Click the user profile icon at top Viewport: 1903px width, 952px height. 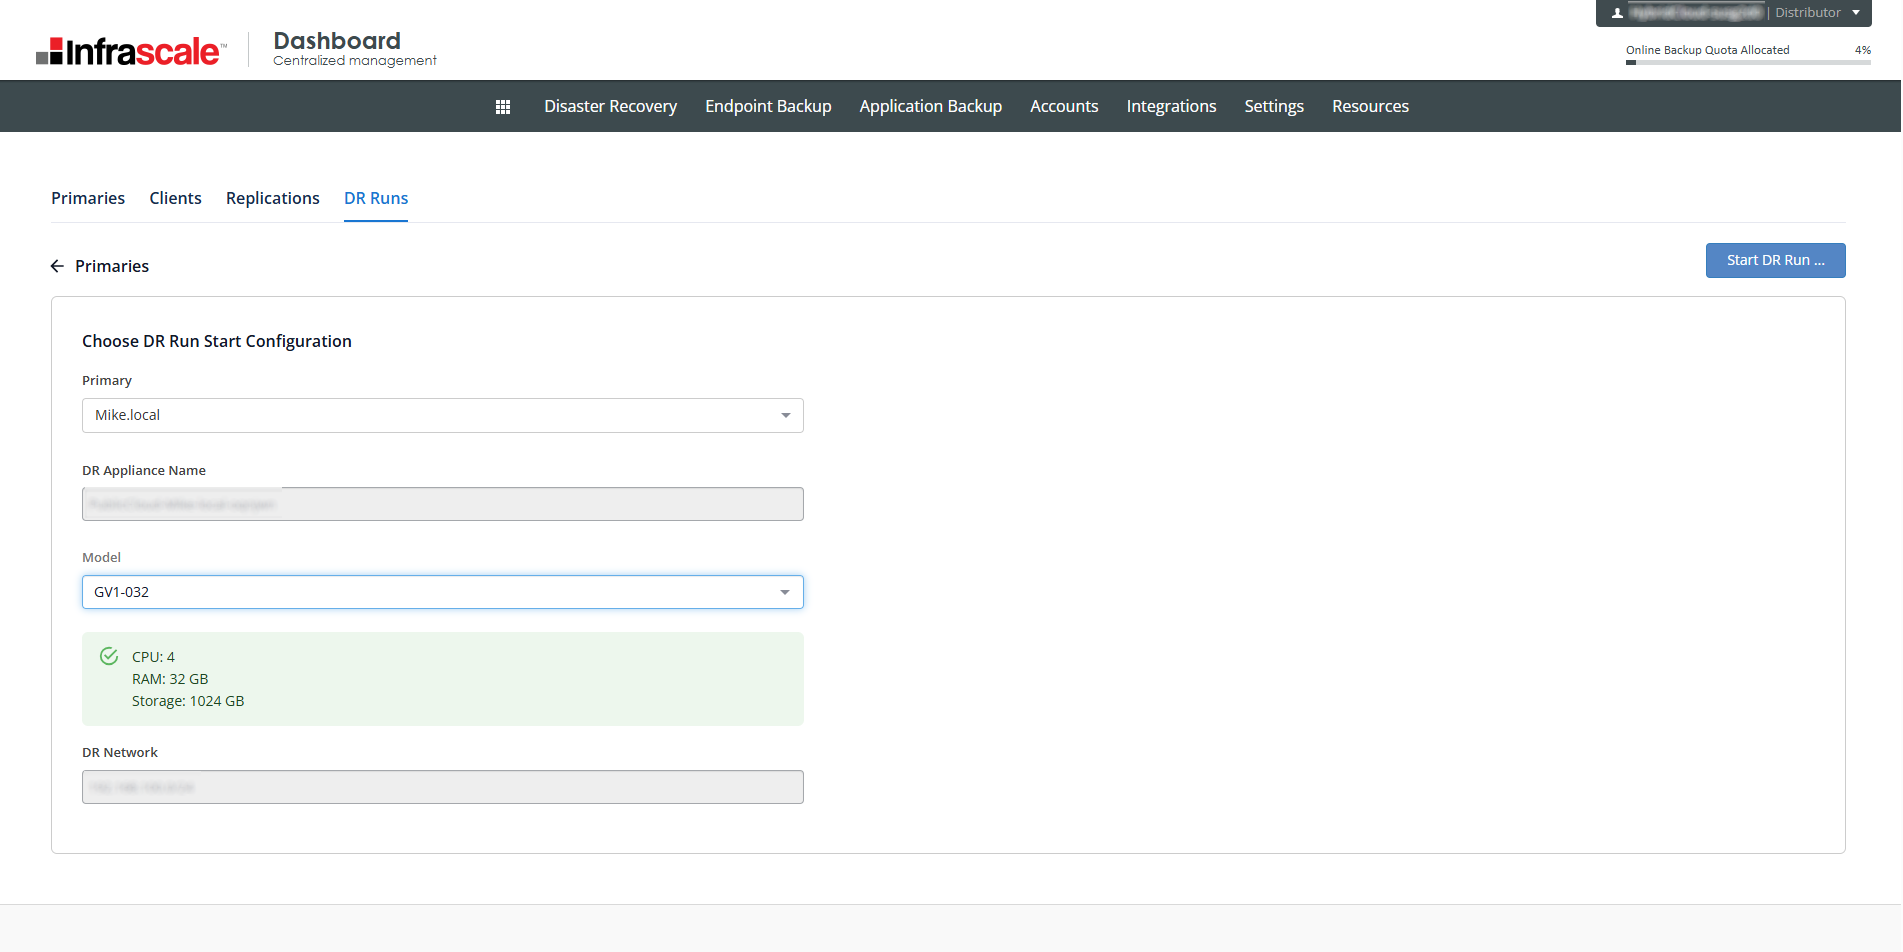(x=1617, y=13)
